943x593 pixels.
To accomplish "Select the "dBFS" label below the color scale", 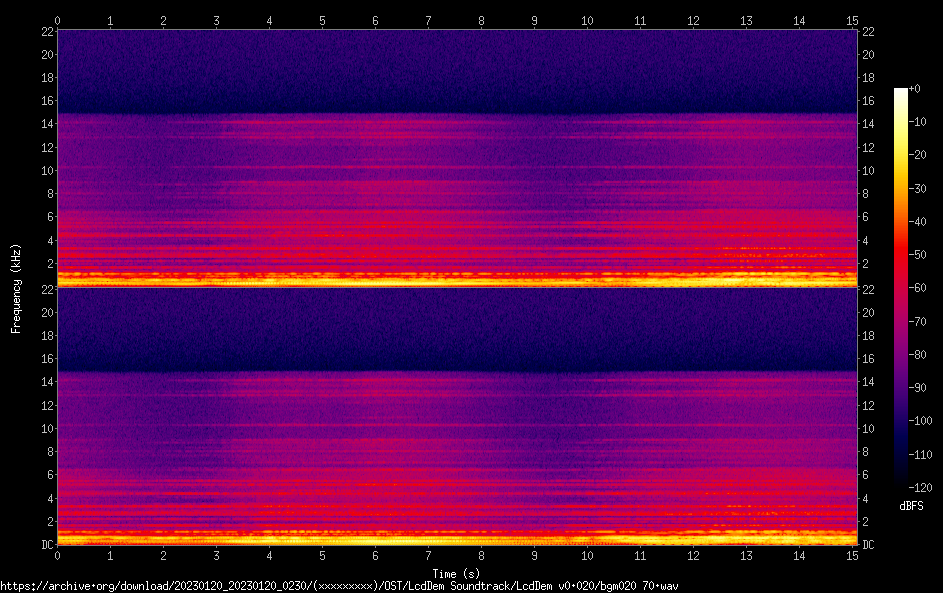I will [911, 506].
